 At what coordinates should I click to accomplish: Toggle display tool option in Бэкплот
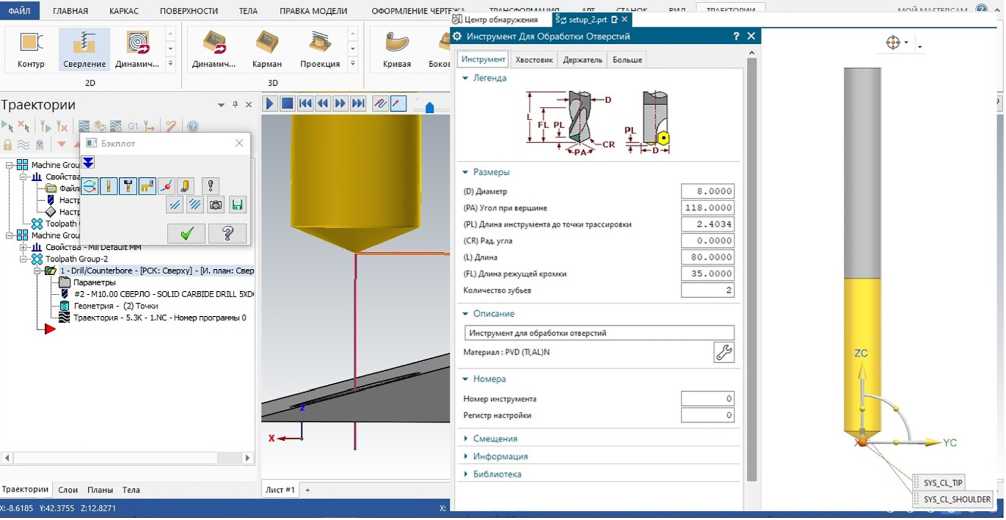pos(109,186)
